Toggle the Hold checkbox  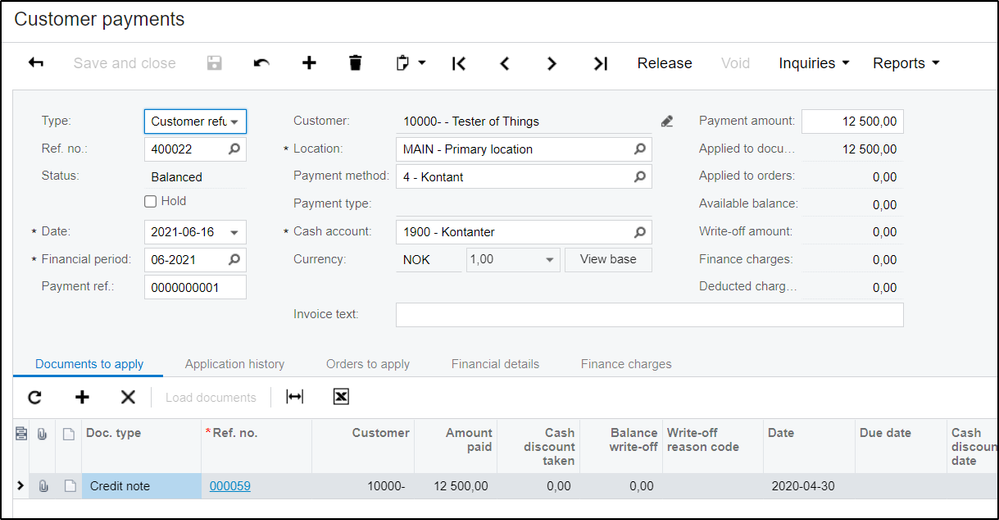(151, 201)
